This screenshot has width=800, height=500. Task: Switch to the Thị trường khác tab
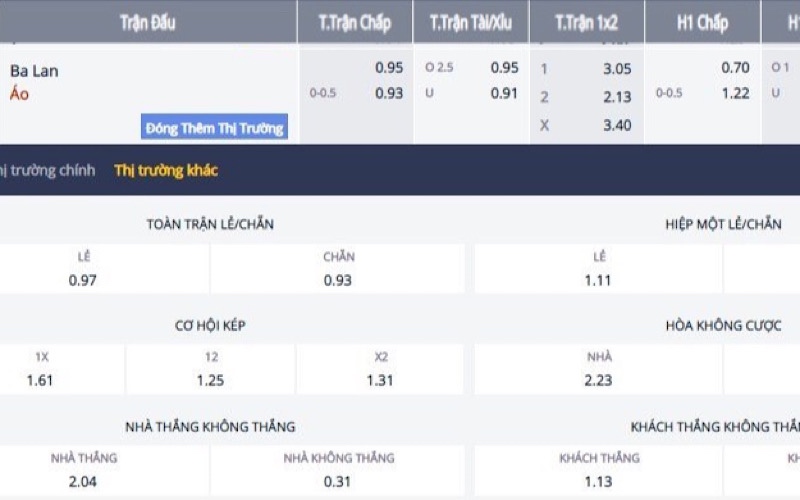[166, 170]
